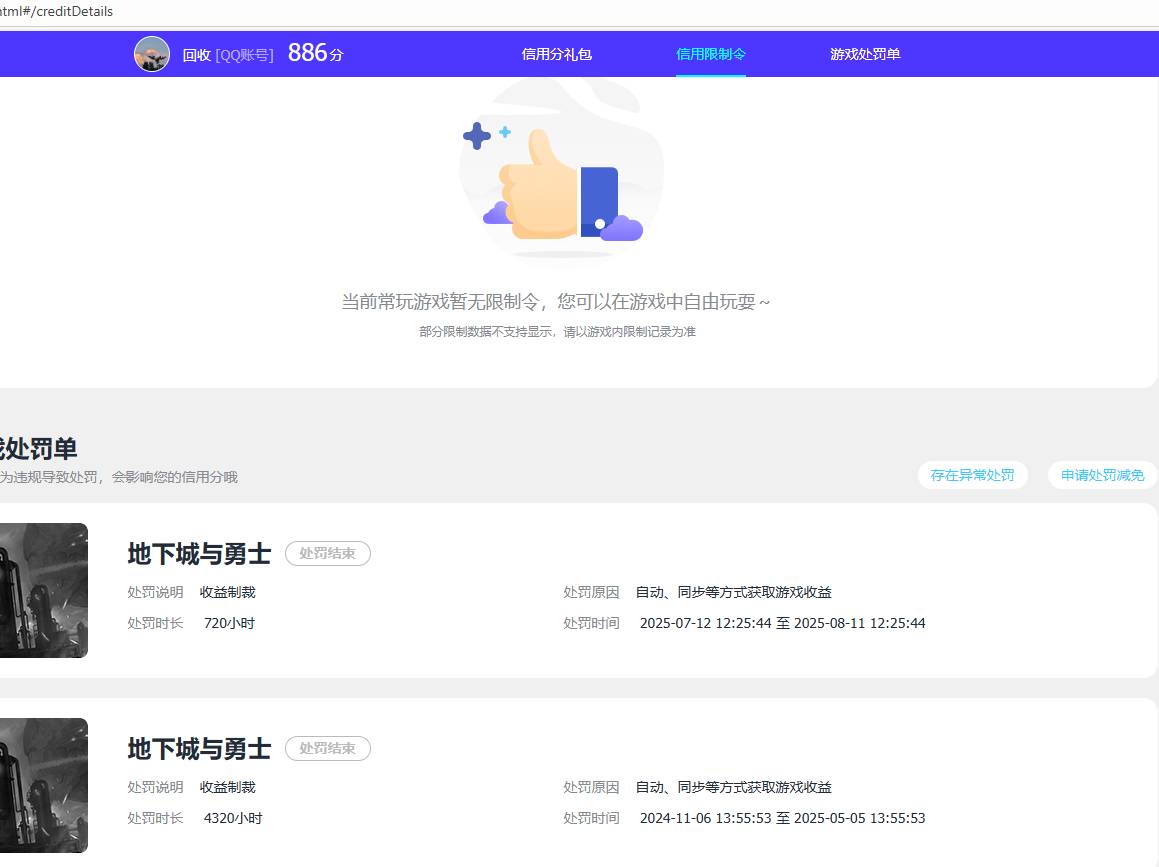Click the first 处罚结束 status badge
1159x867 pixels.
coord(327,553)
